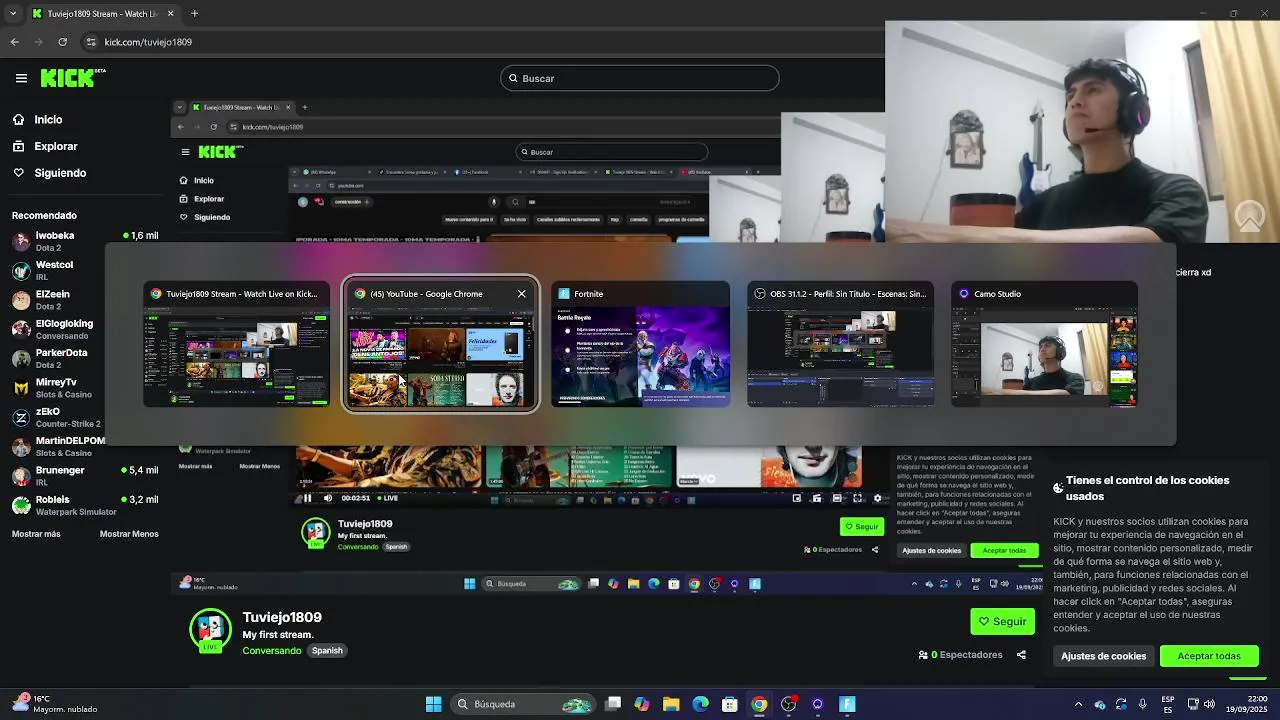Click the Chrome icon on the bottom taskbar
This screenshot has width=1280, height=720.
(759, 704)
